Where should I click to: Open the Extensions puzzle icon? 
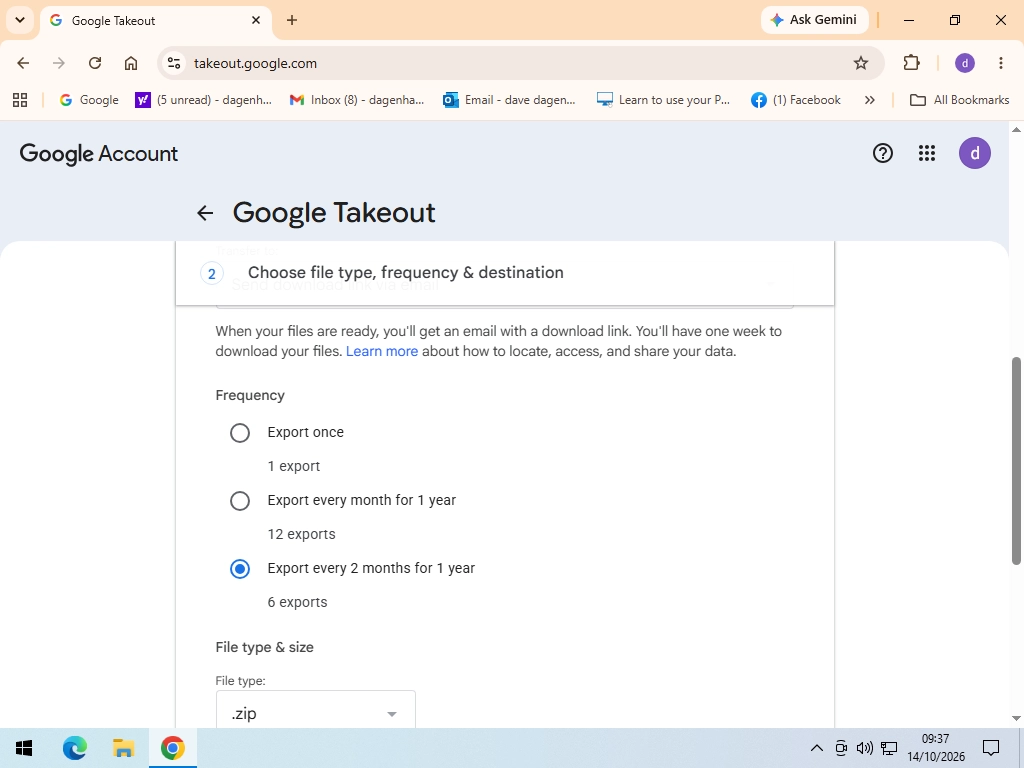[x=911, y=63]
